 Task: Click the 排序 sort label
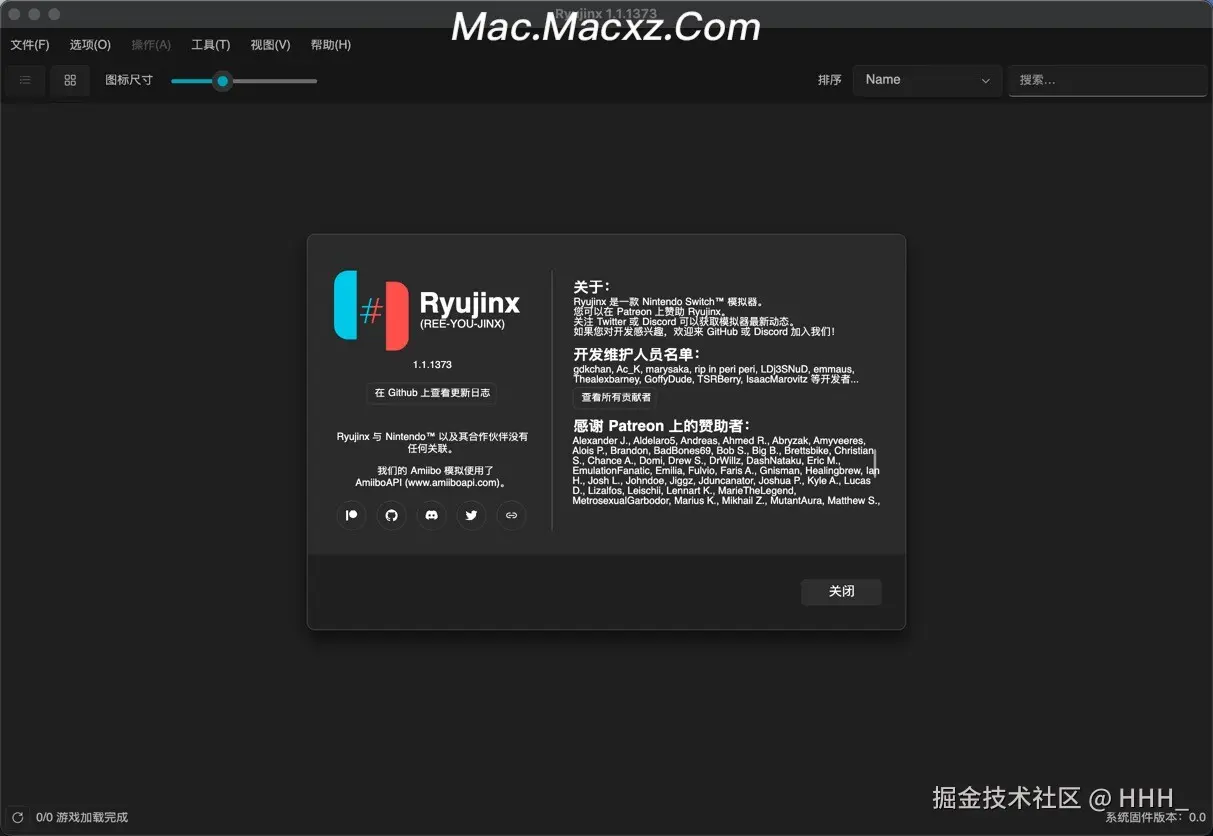pyautogui.click(x=830, y=80)
